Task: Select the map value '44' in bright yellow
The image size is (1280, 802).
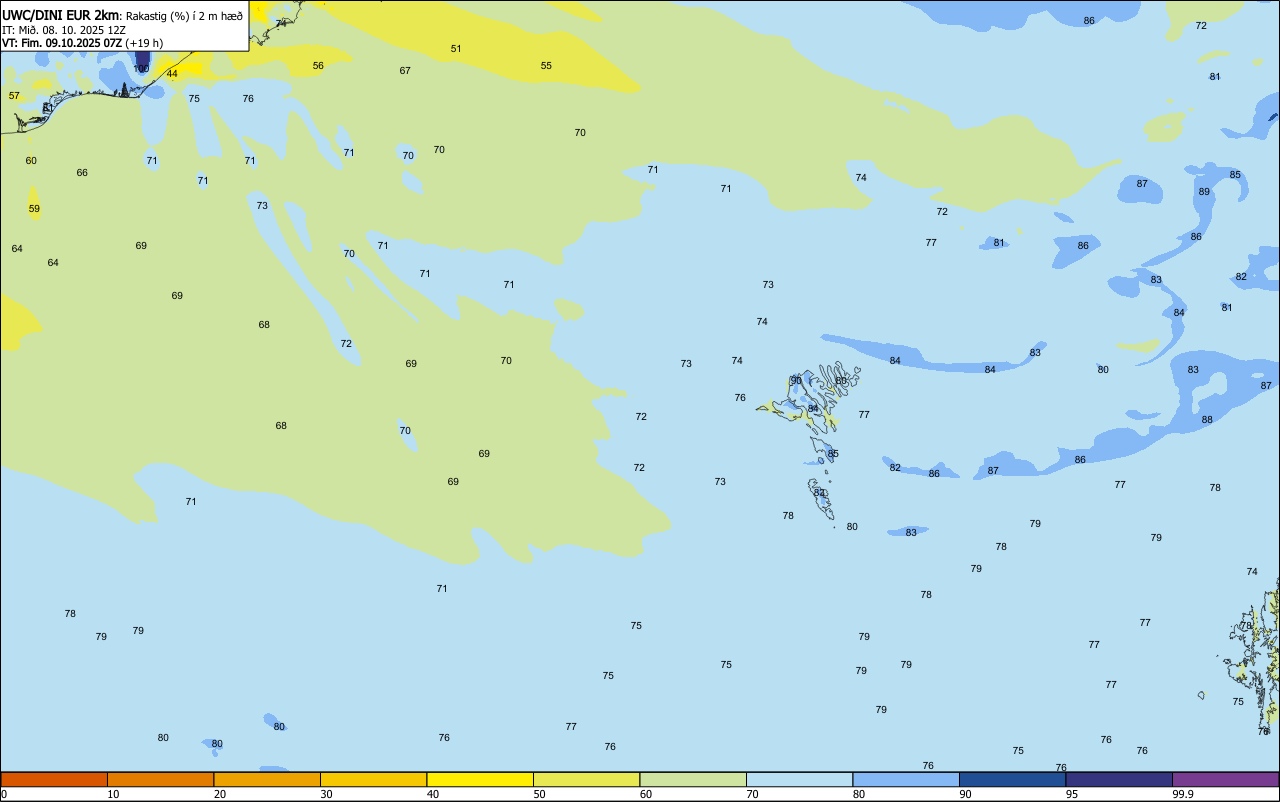Action: [172, 73]
